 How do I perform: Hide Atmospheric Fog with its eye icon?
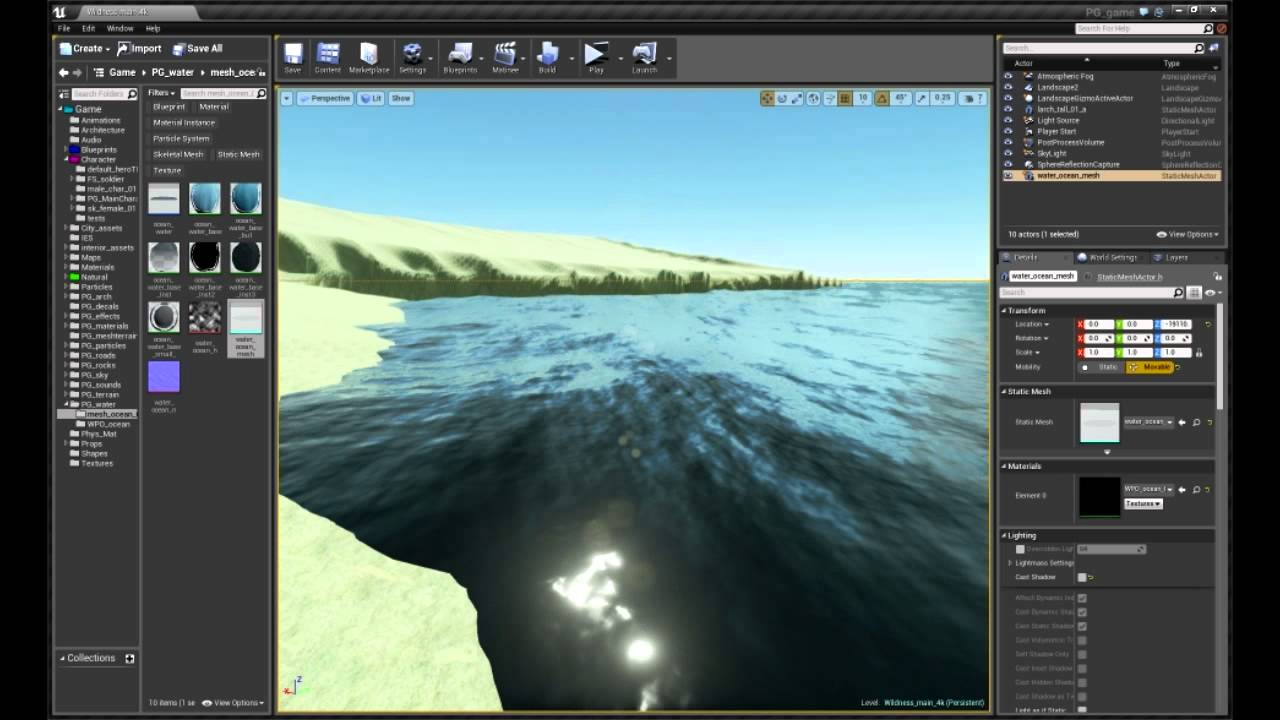point(1008,76)
